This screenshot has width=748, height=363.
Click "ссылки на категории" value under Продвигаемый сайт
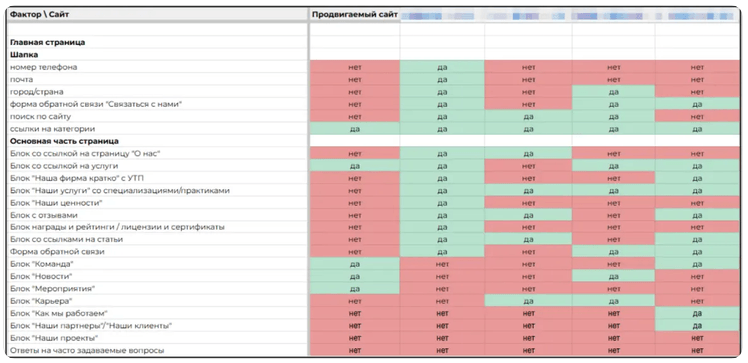coord(354,129)
